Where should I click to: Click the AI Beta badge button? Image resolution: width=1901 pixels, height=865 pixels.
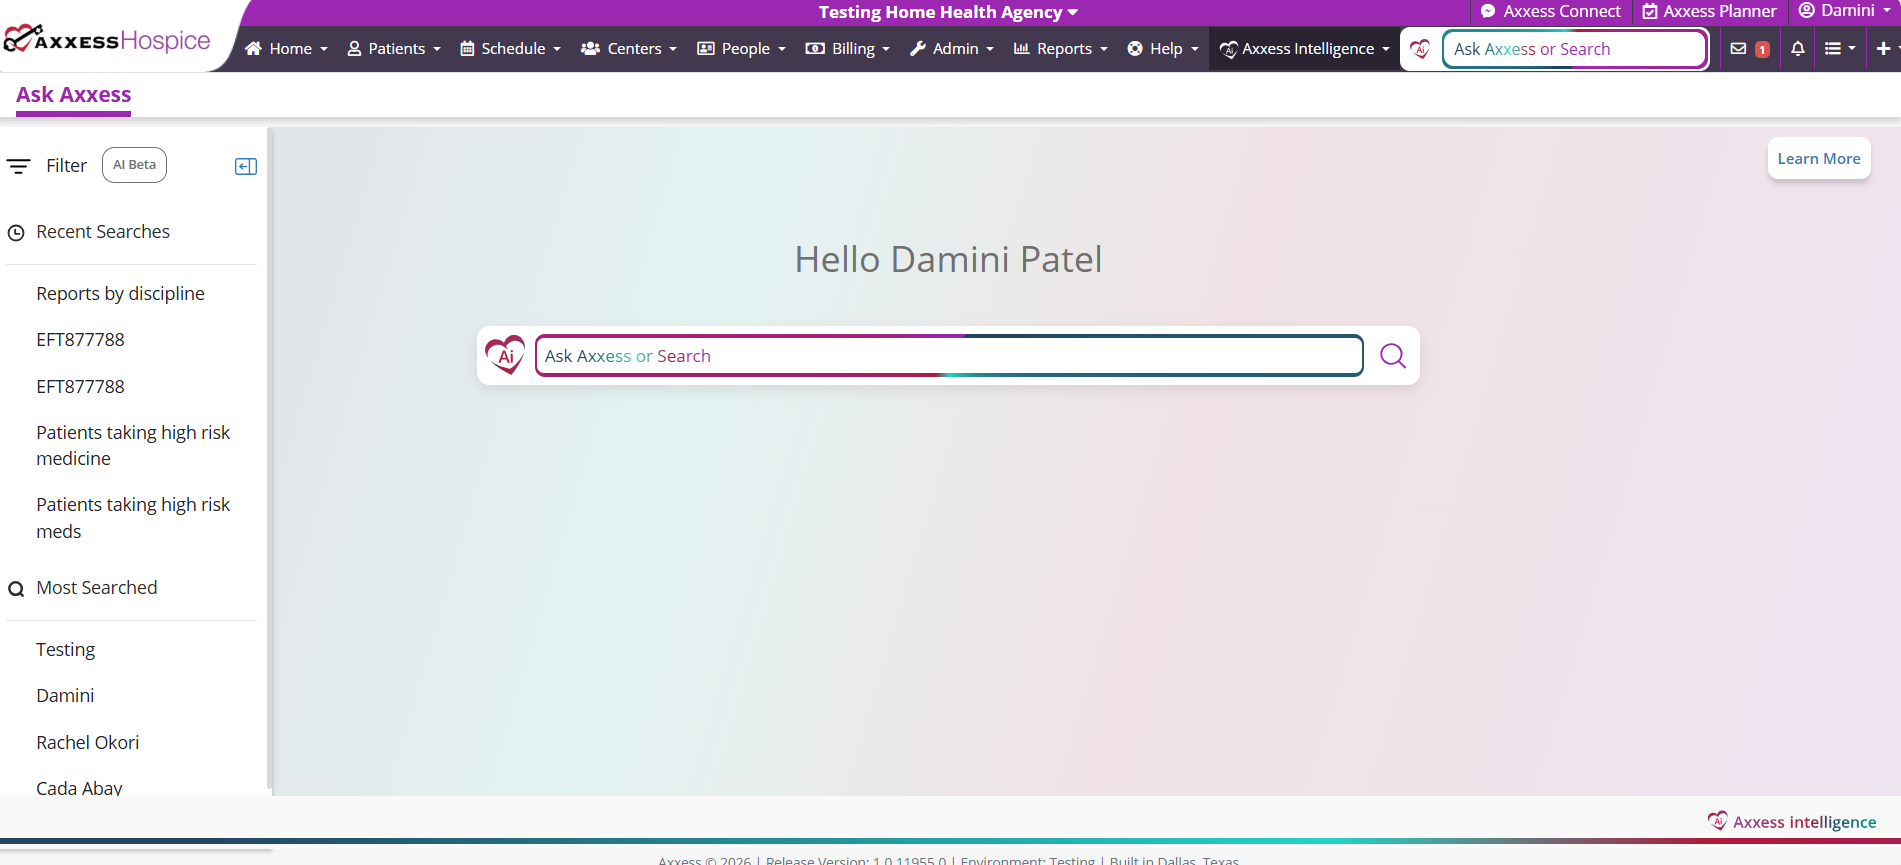click(x=134, y=165)
